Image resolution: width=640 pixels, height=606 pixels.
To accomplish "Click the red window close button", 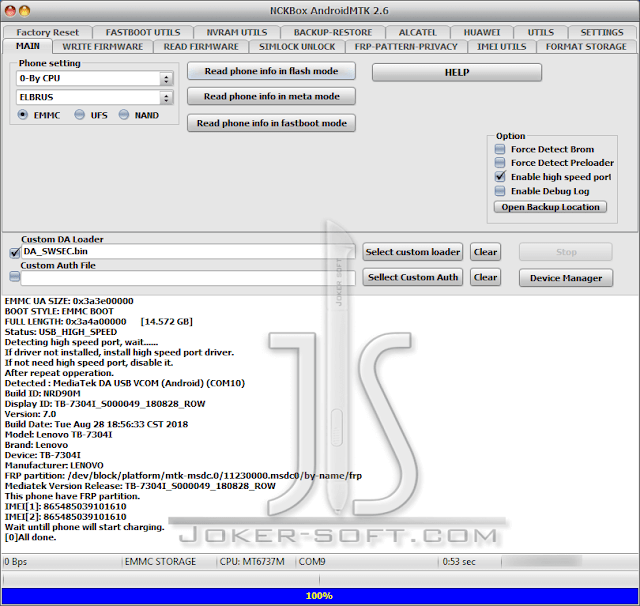I will pyautogui.click(x=10, y=11).
